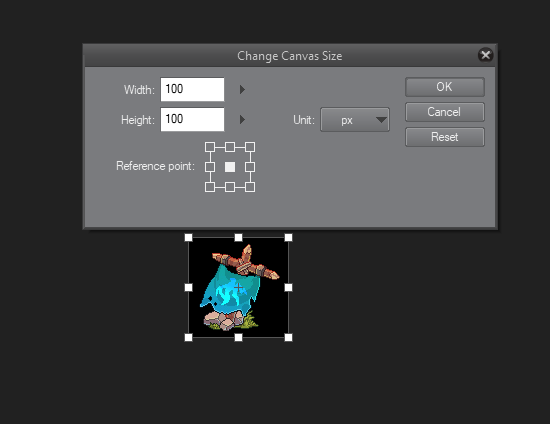This screenshot has height=424, width=550.
Task: Select bottom-right reference point
Action: pos(250,187)
